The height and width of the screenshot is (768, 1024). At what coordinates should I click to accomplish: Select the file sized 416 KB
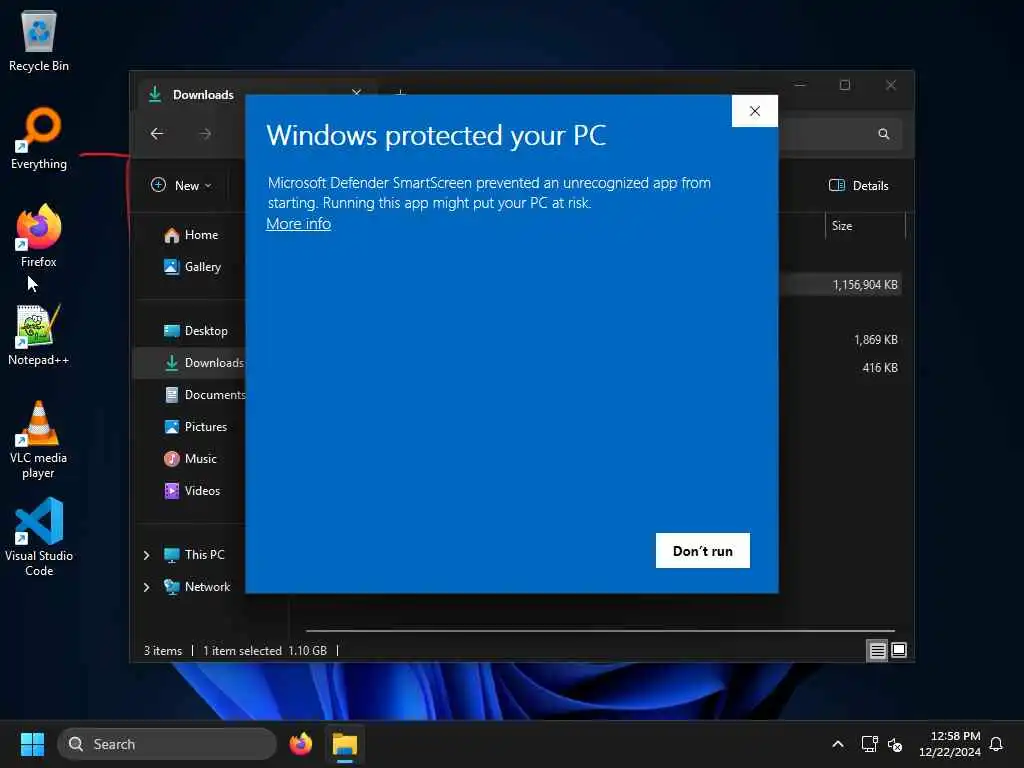click(880, 368)
